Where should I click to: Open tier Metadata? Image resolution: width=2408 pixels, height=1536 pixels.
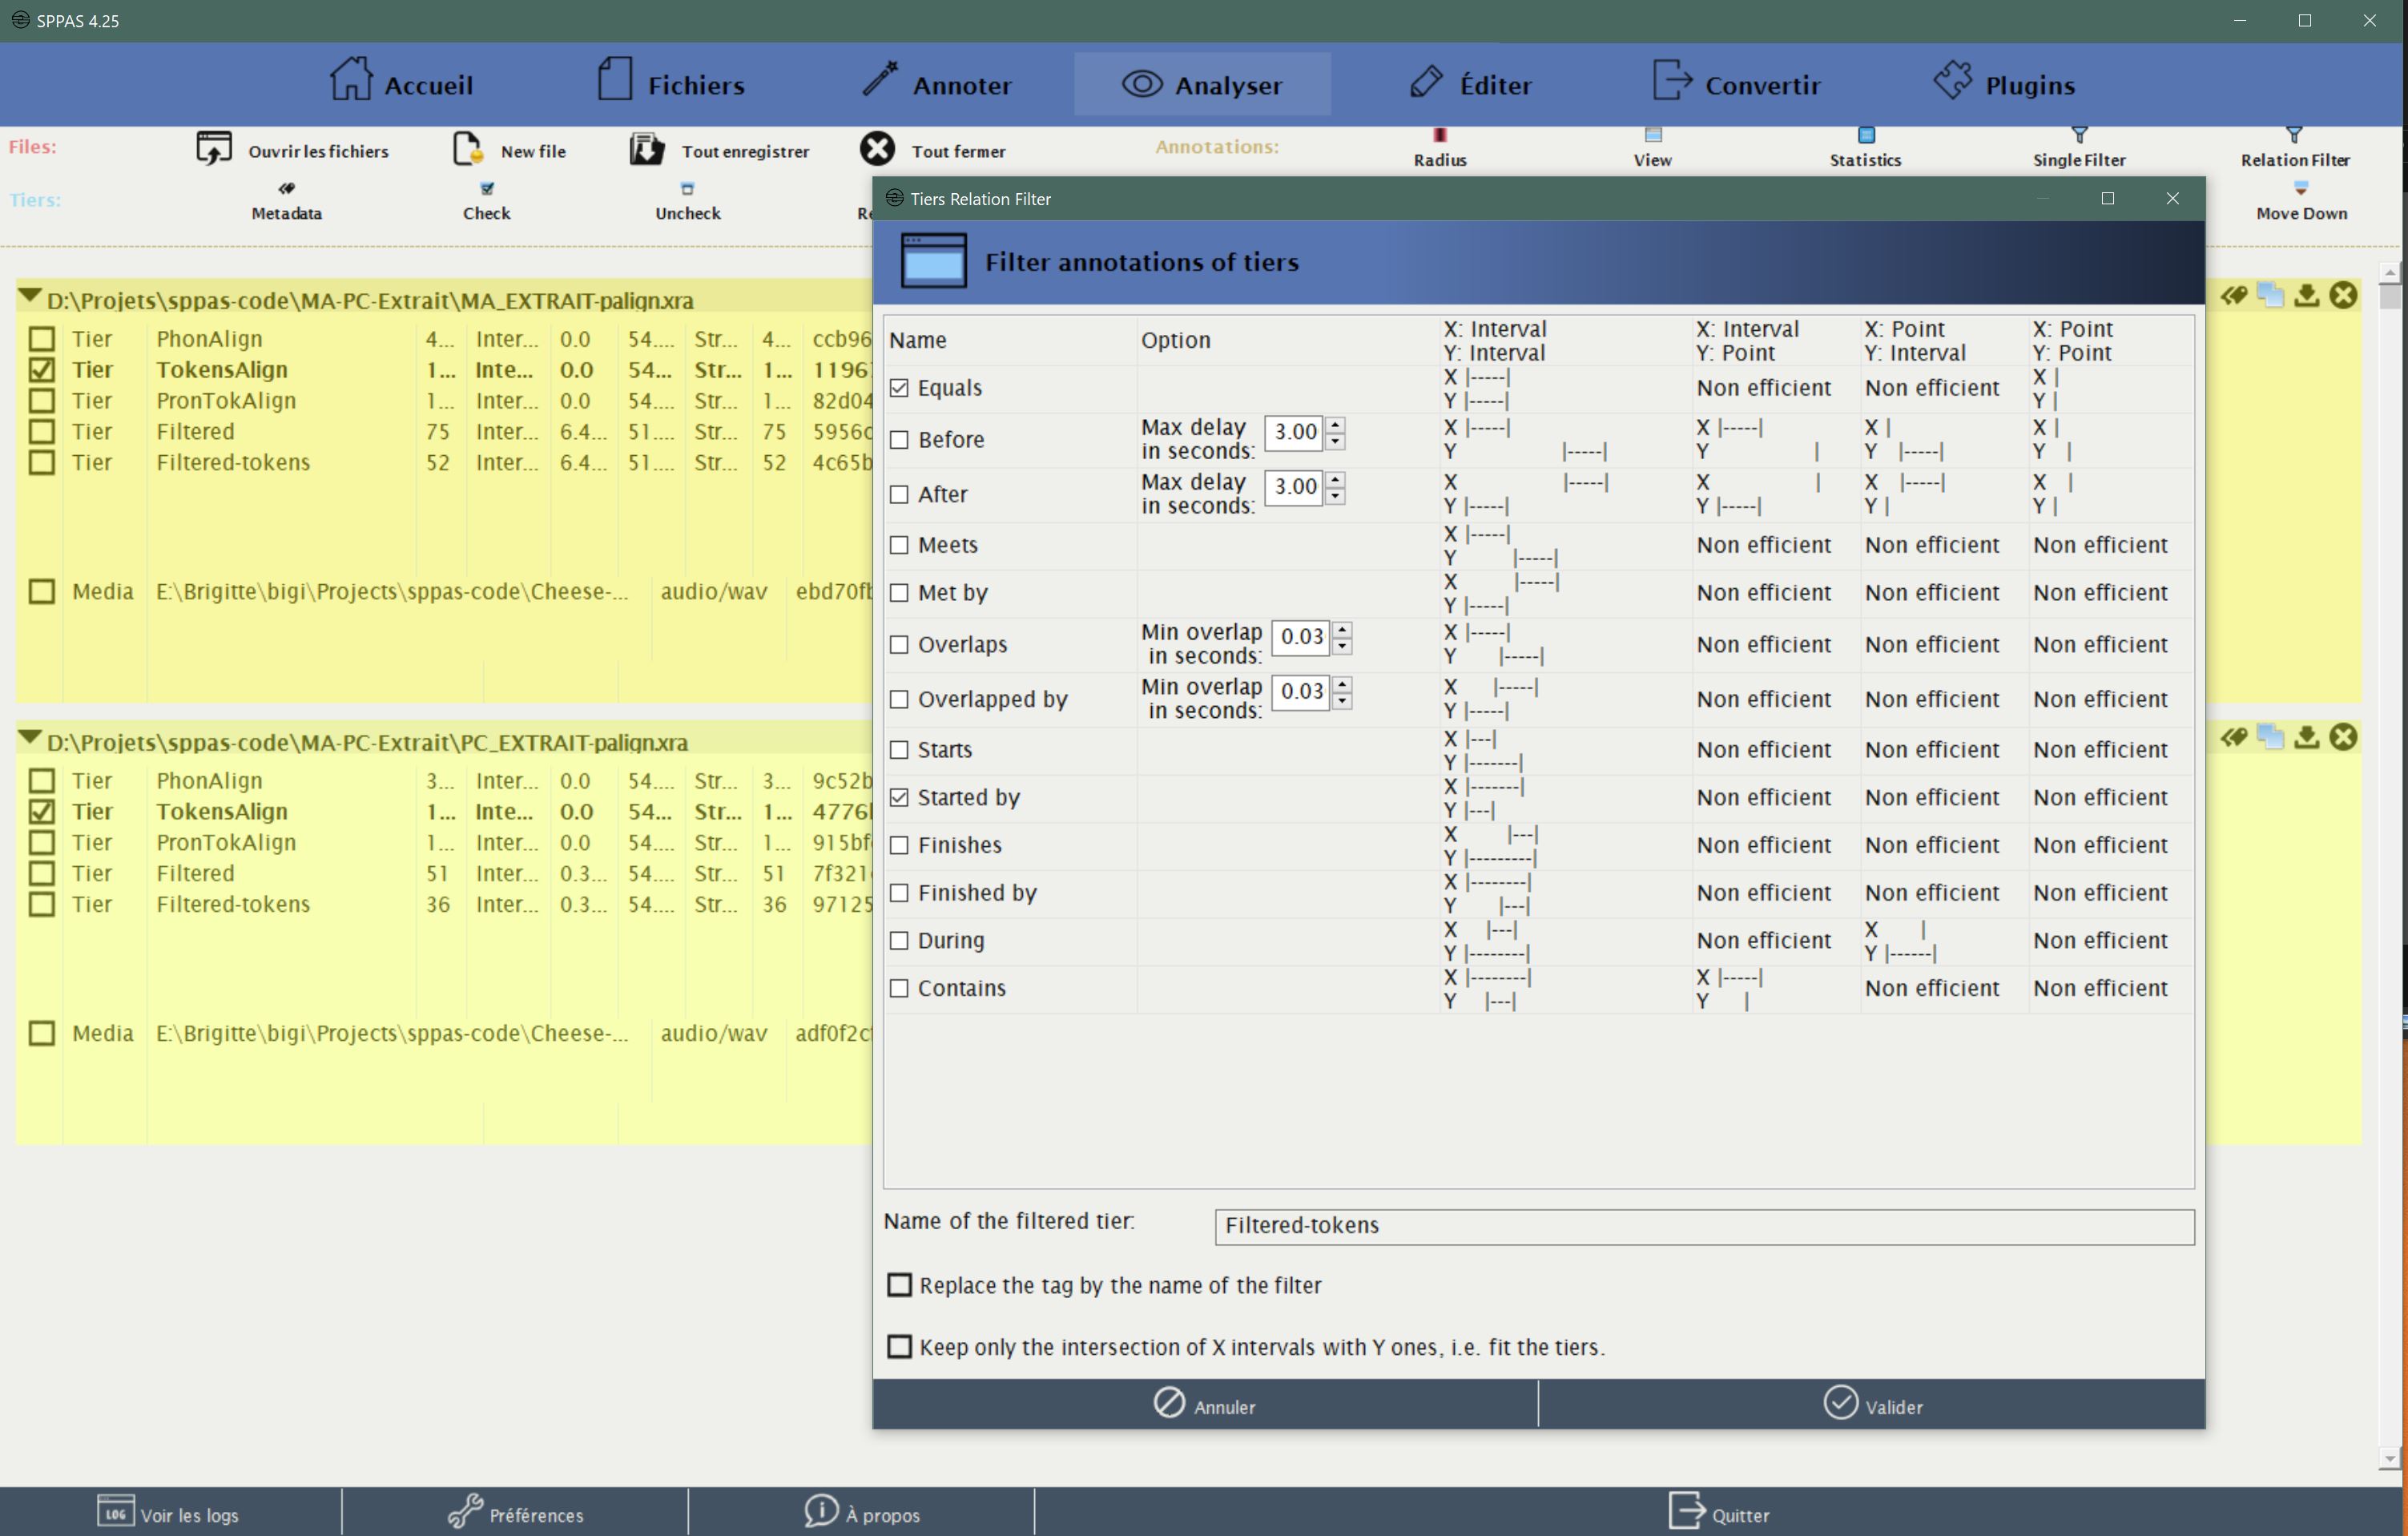[287, 201]
